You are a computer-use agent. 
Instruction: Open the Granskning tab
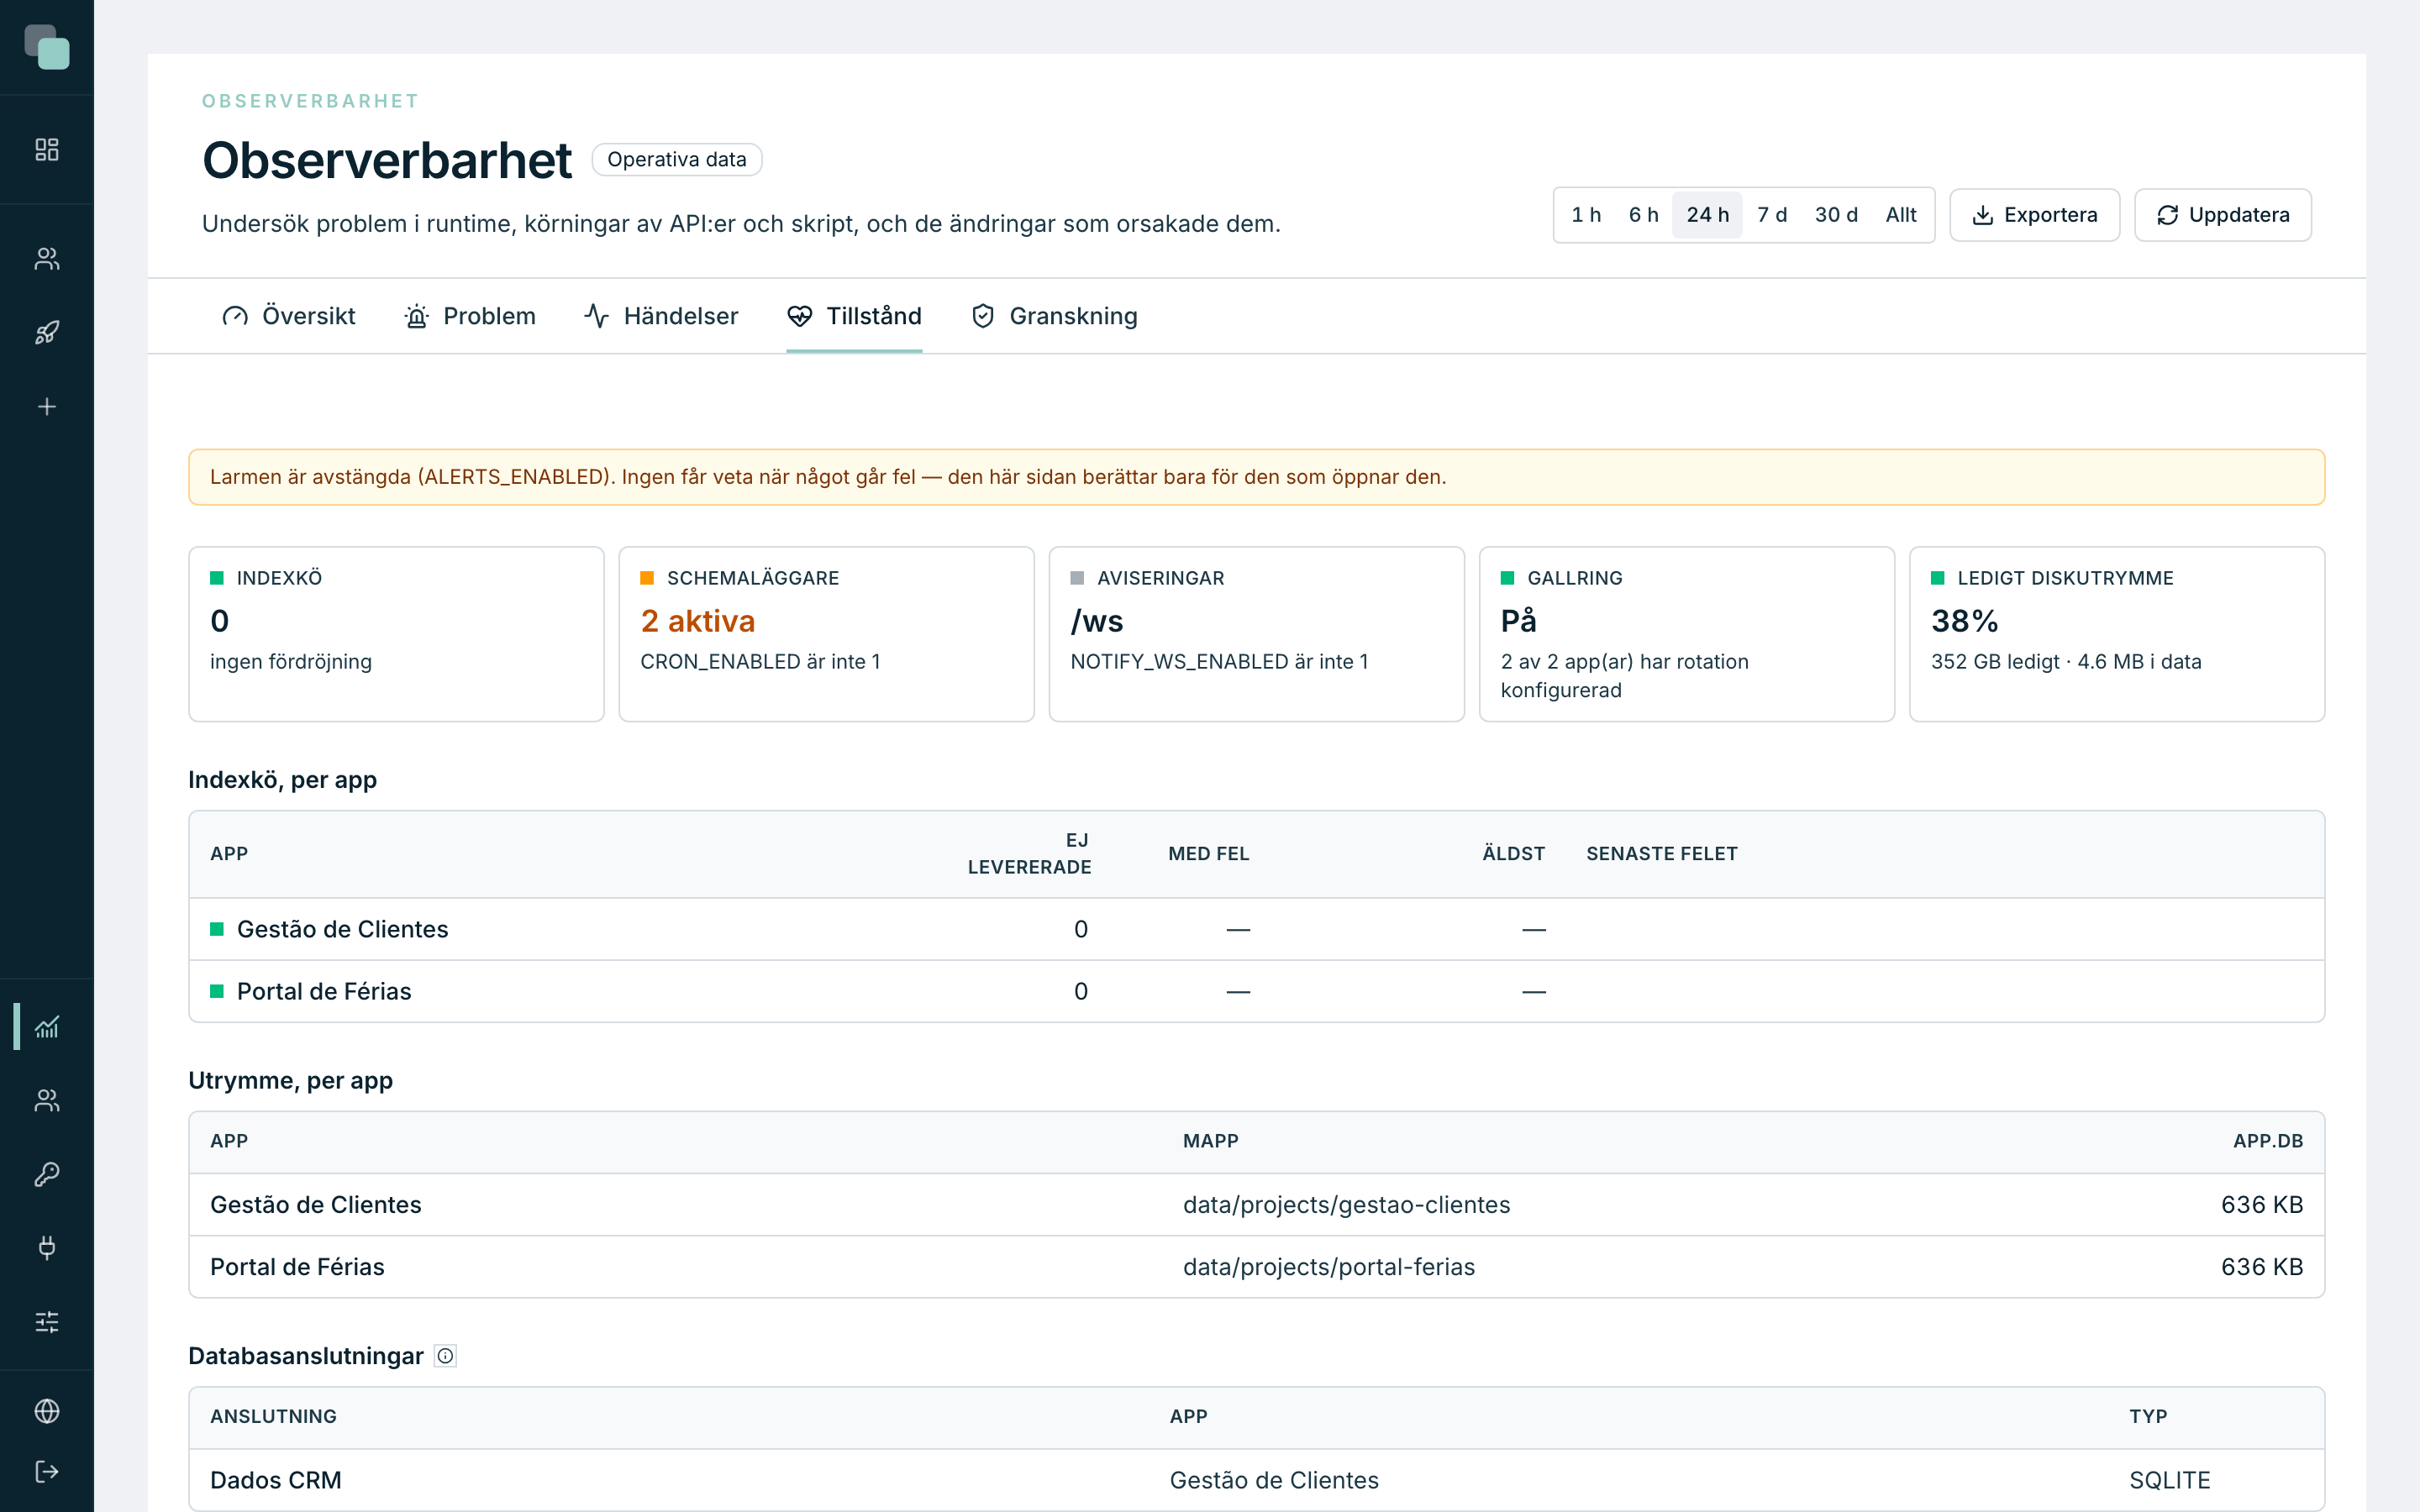[1054, 316]
